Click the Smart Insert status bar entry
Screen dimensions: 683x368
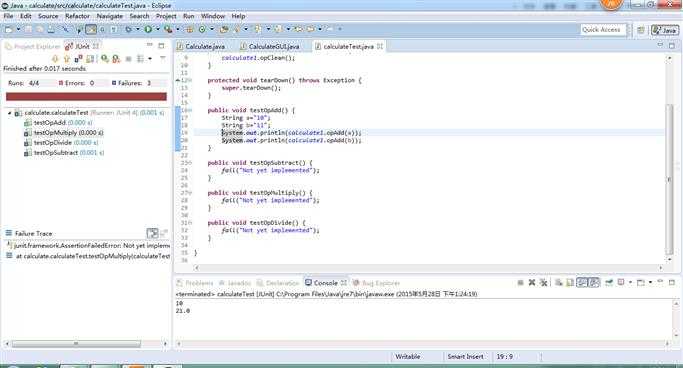466,357
